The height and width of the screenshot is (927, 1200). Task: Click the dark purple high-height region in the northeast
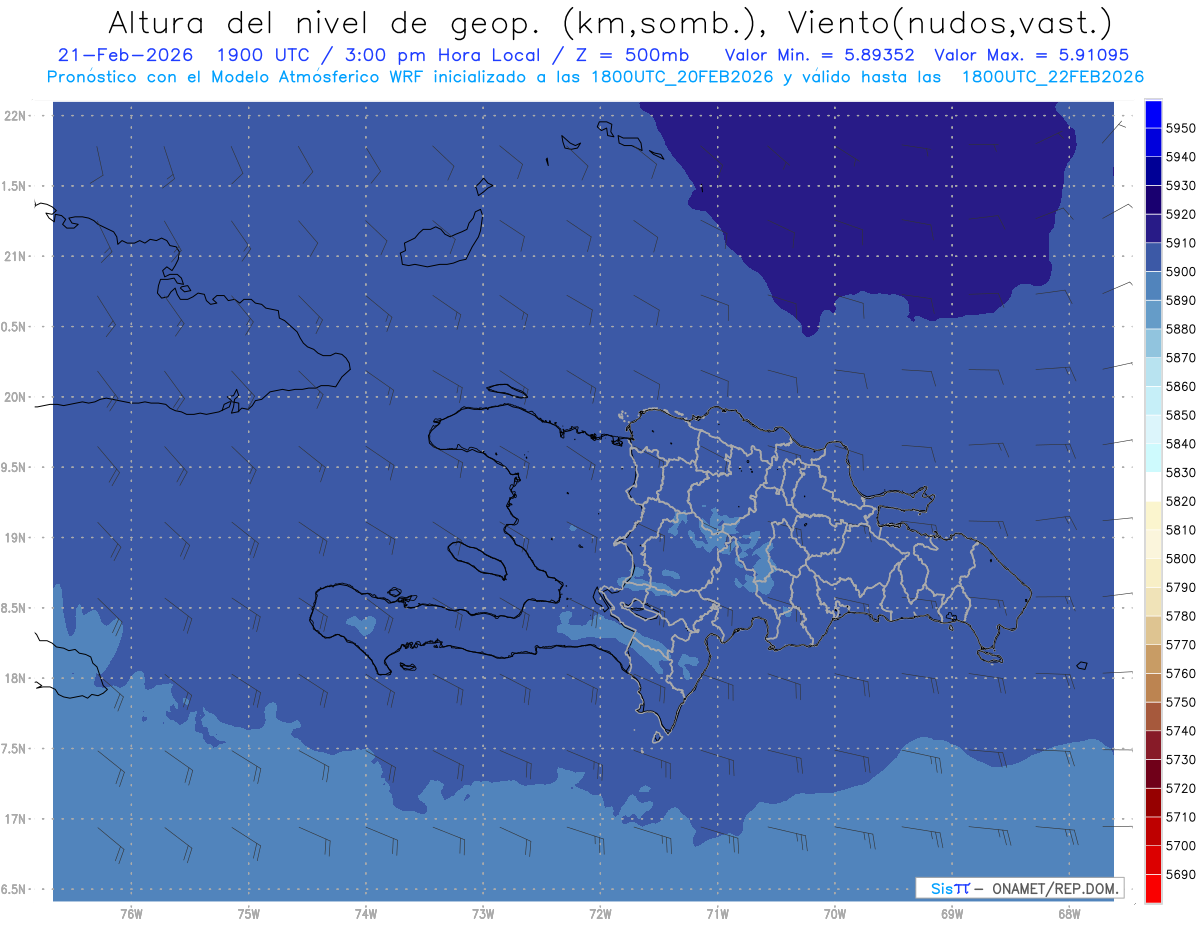click(x=880, y=210)
